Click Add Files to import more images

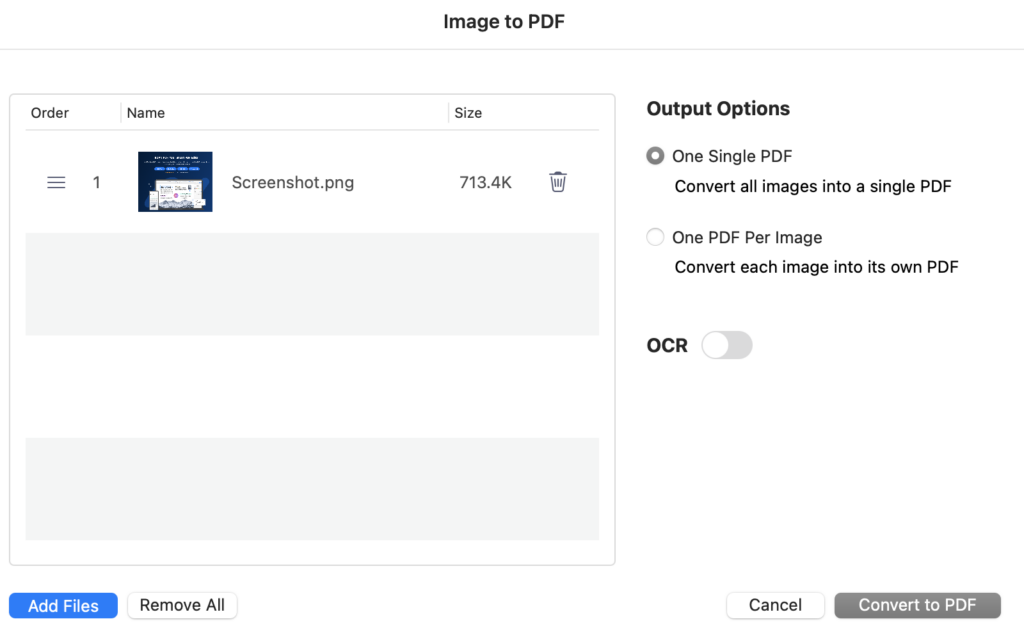click(62, 605)
